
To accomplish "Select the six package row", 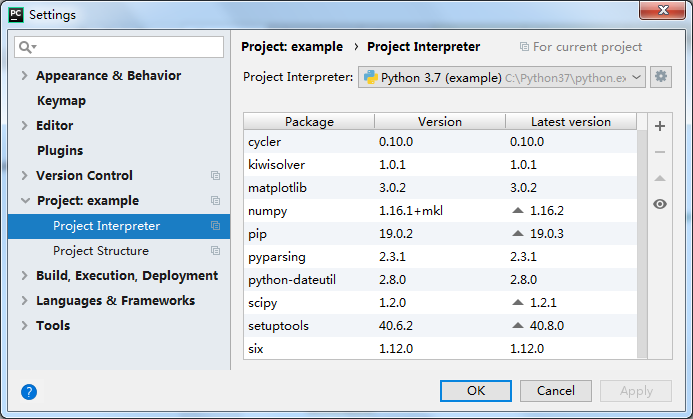I will click(440, 348).
